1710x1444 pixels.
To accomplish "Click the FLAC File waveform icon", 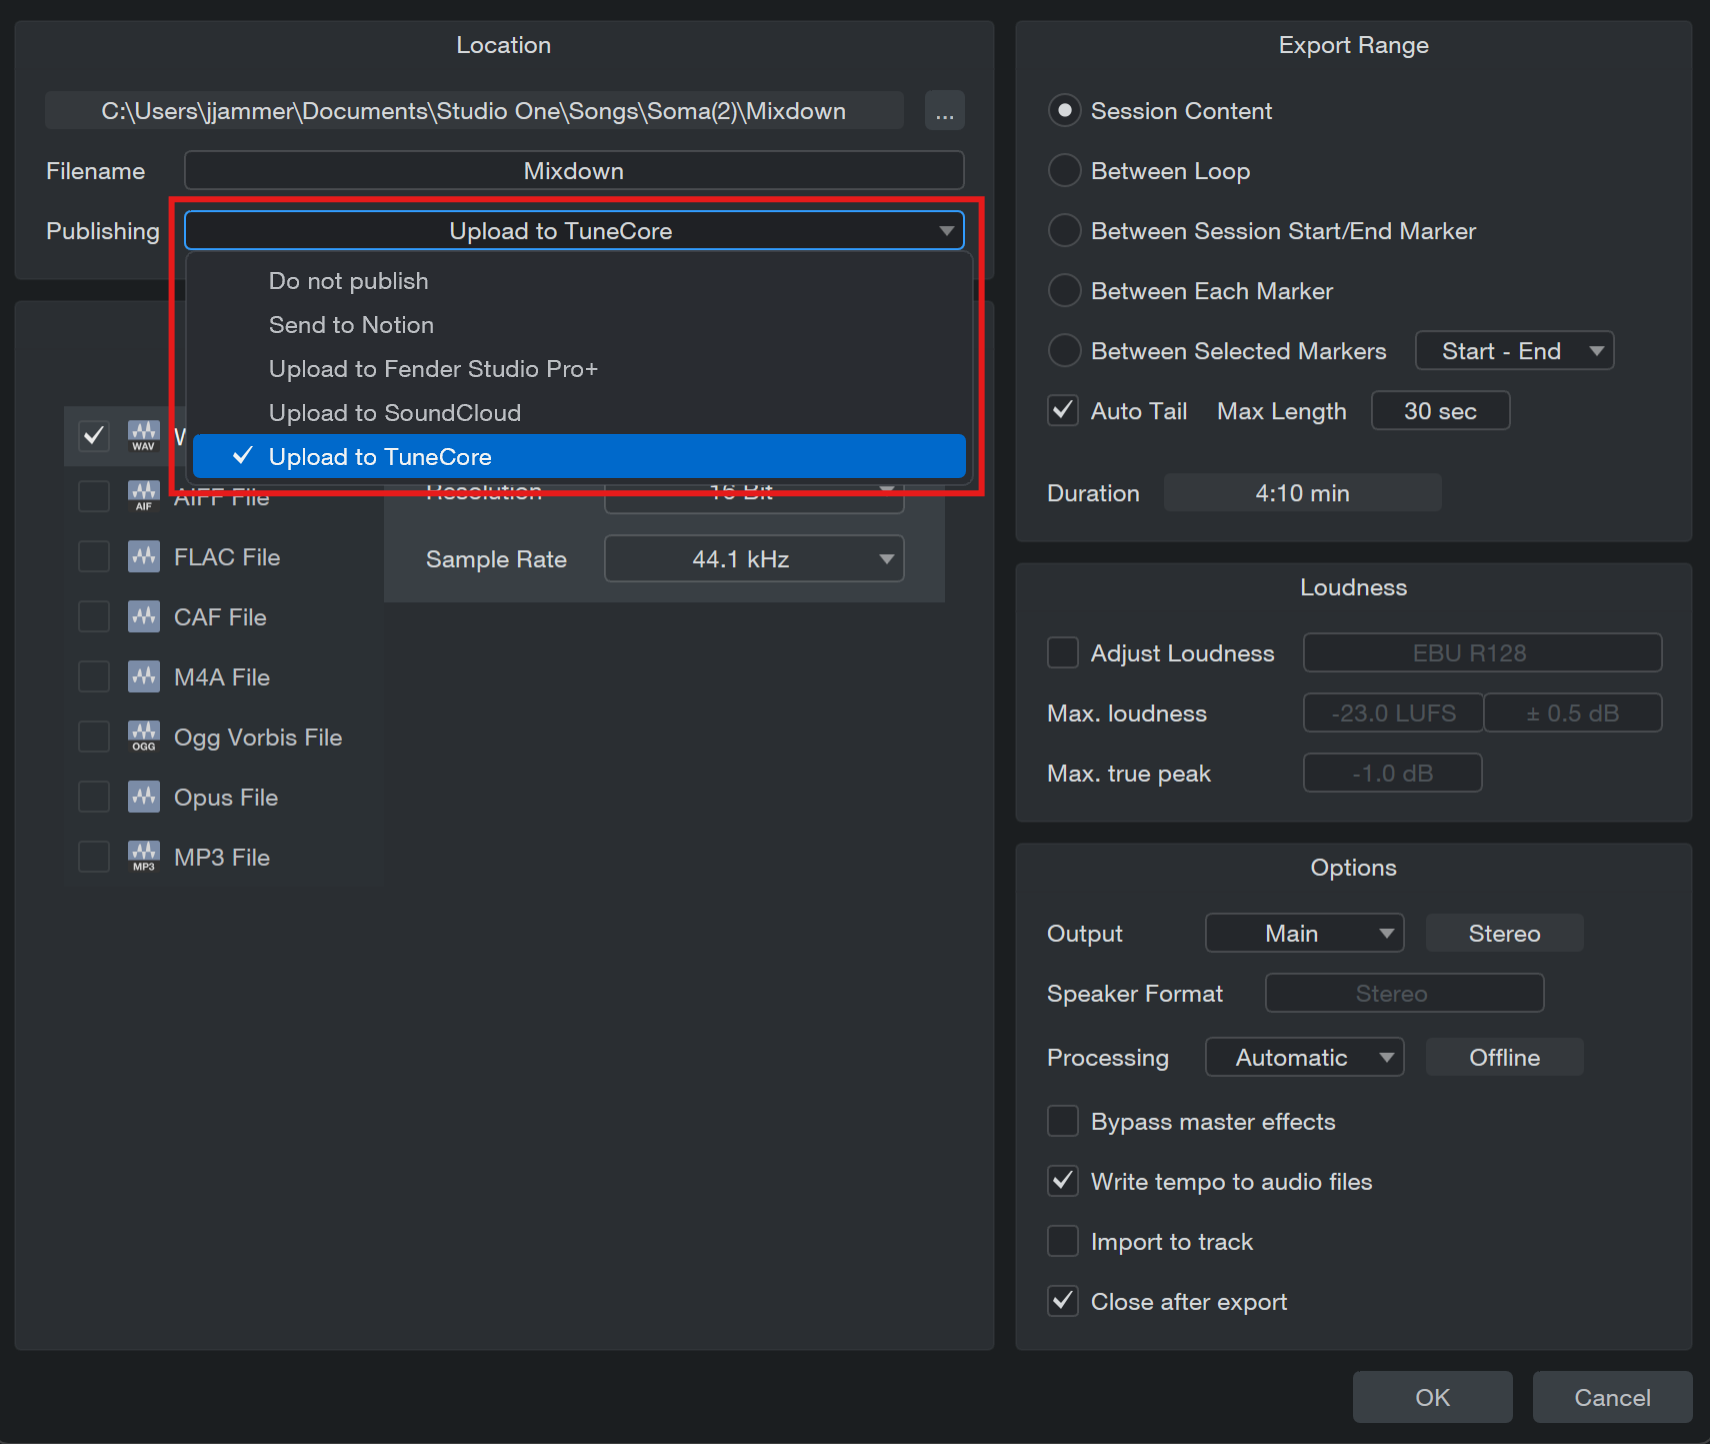I will [144, 556].
